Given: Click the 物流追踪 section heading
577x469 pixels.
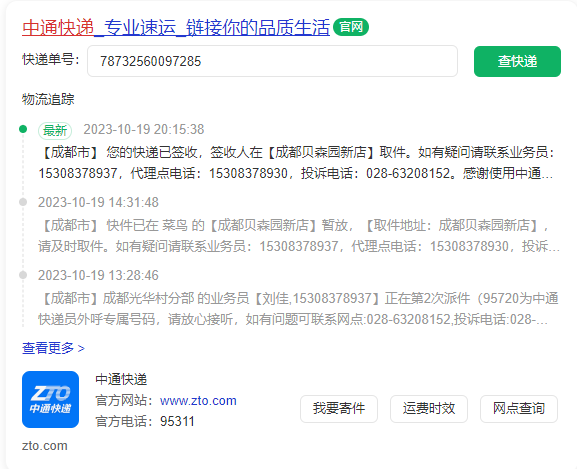Looking at the screenshot, I should 48,99.
